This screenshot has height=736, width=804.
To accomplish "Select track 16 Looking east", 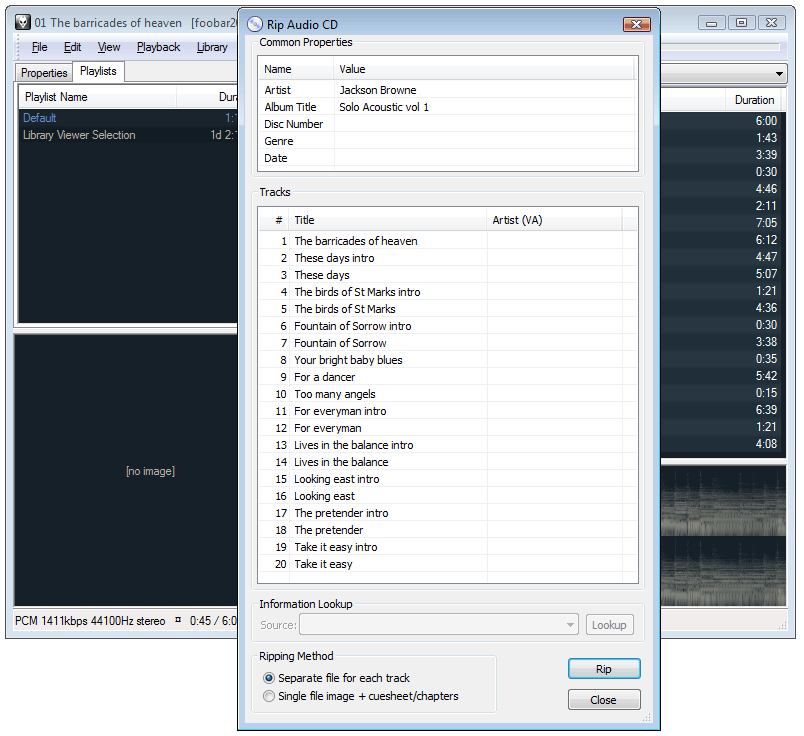I will 448,496.
